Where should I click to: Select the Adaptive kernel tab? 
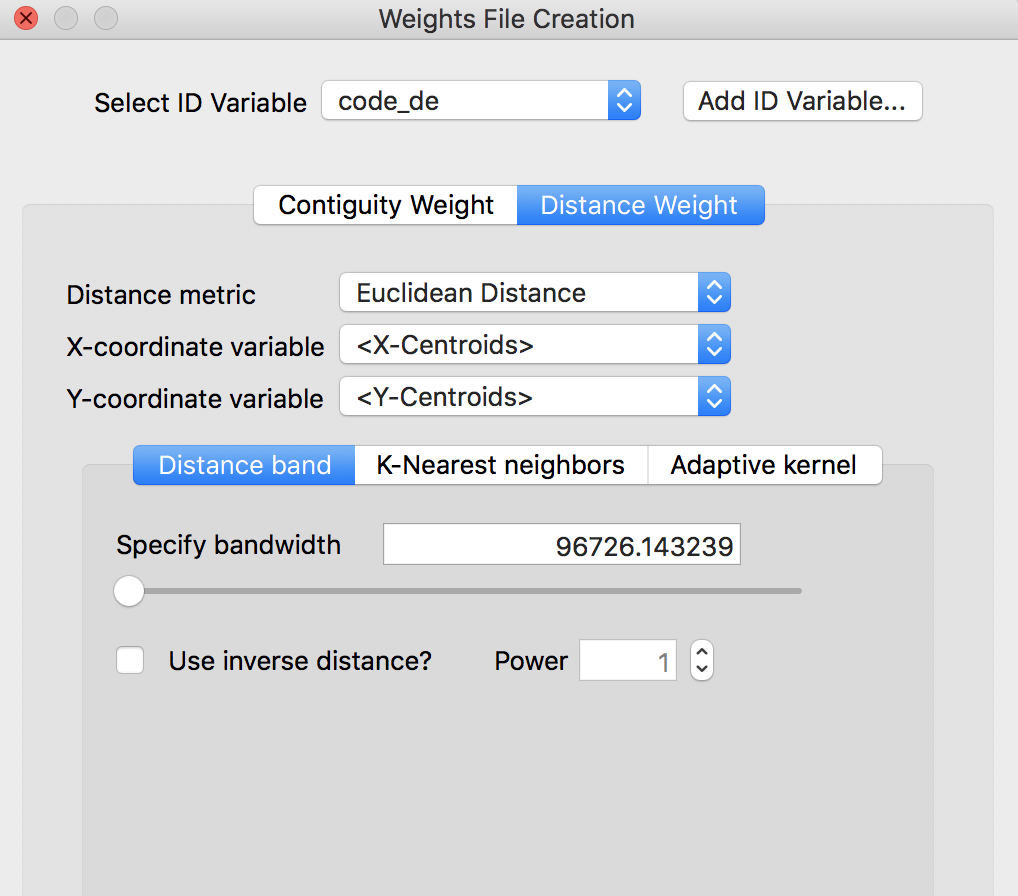pyautogui.click(x=764, y=465)
